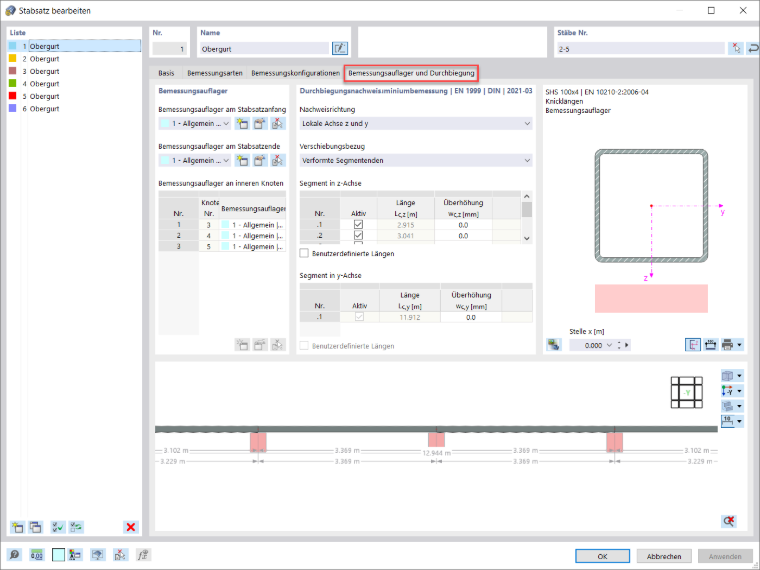Click the copy member set icon in list toolbar
Screen dimensions: 760x570
coord(35,527)
